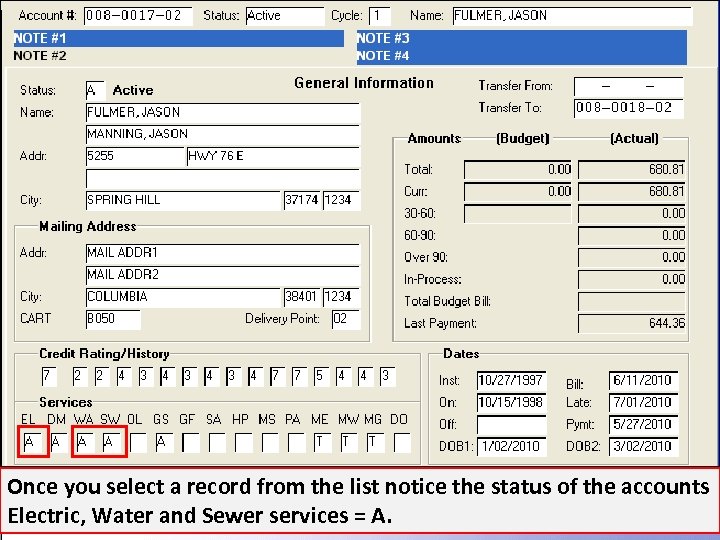The height and width of the screenshot is (540, 720).
Task: Click the General Information status code field A
Action: 96,90
